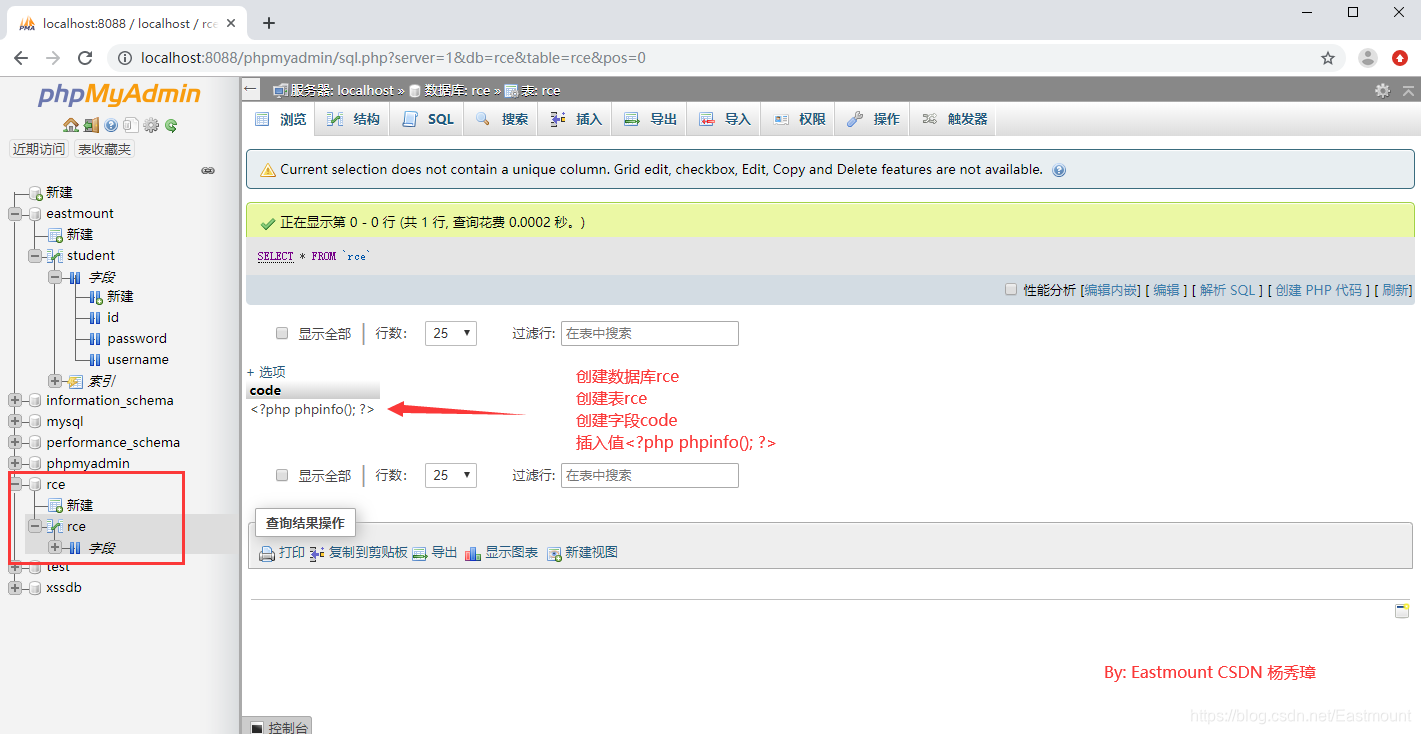Open the 操作 (Operations) tab
This screenshot has height=734, width=1421.
point(873,119)
